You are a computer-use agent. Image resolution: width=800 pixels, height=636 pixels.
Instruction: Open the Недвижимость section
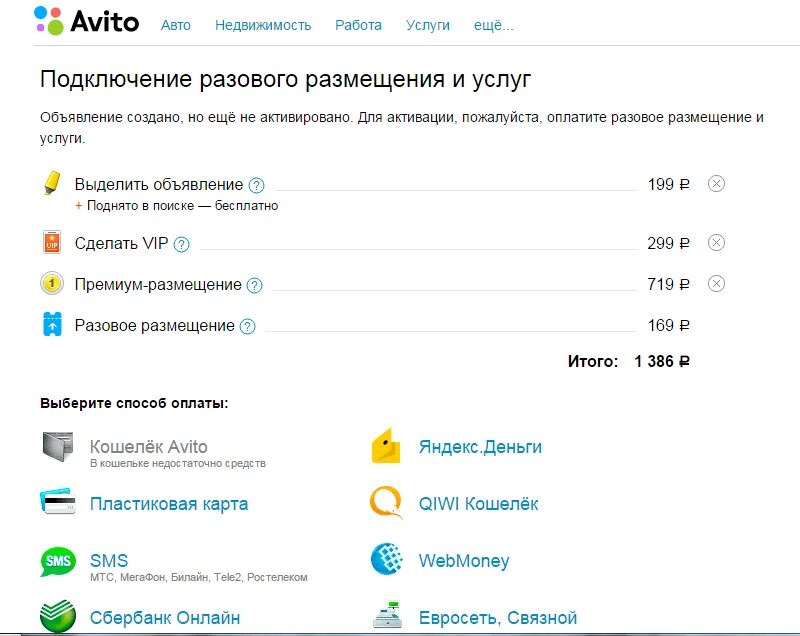263,25
